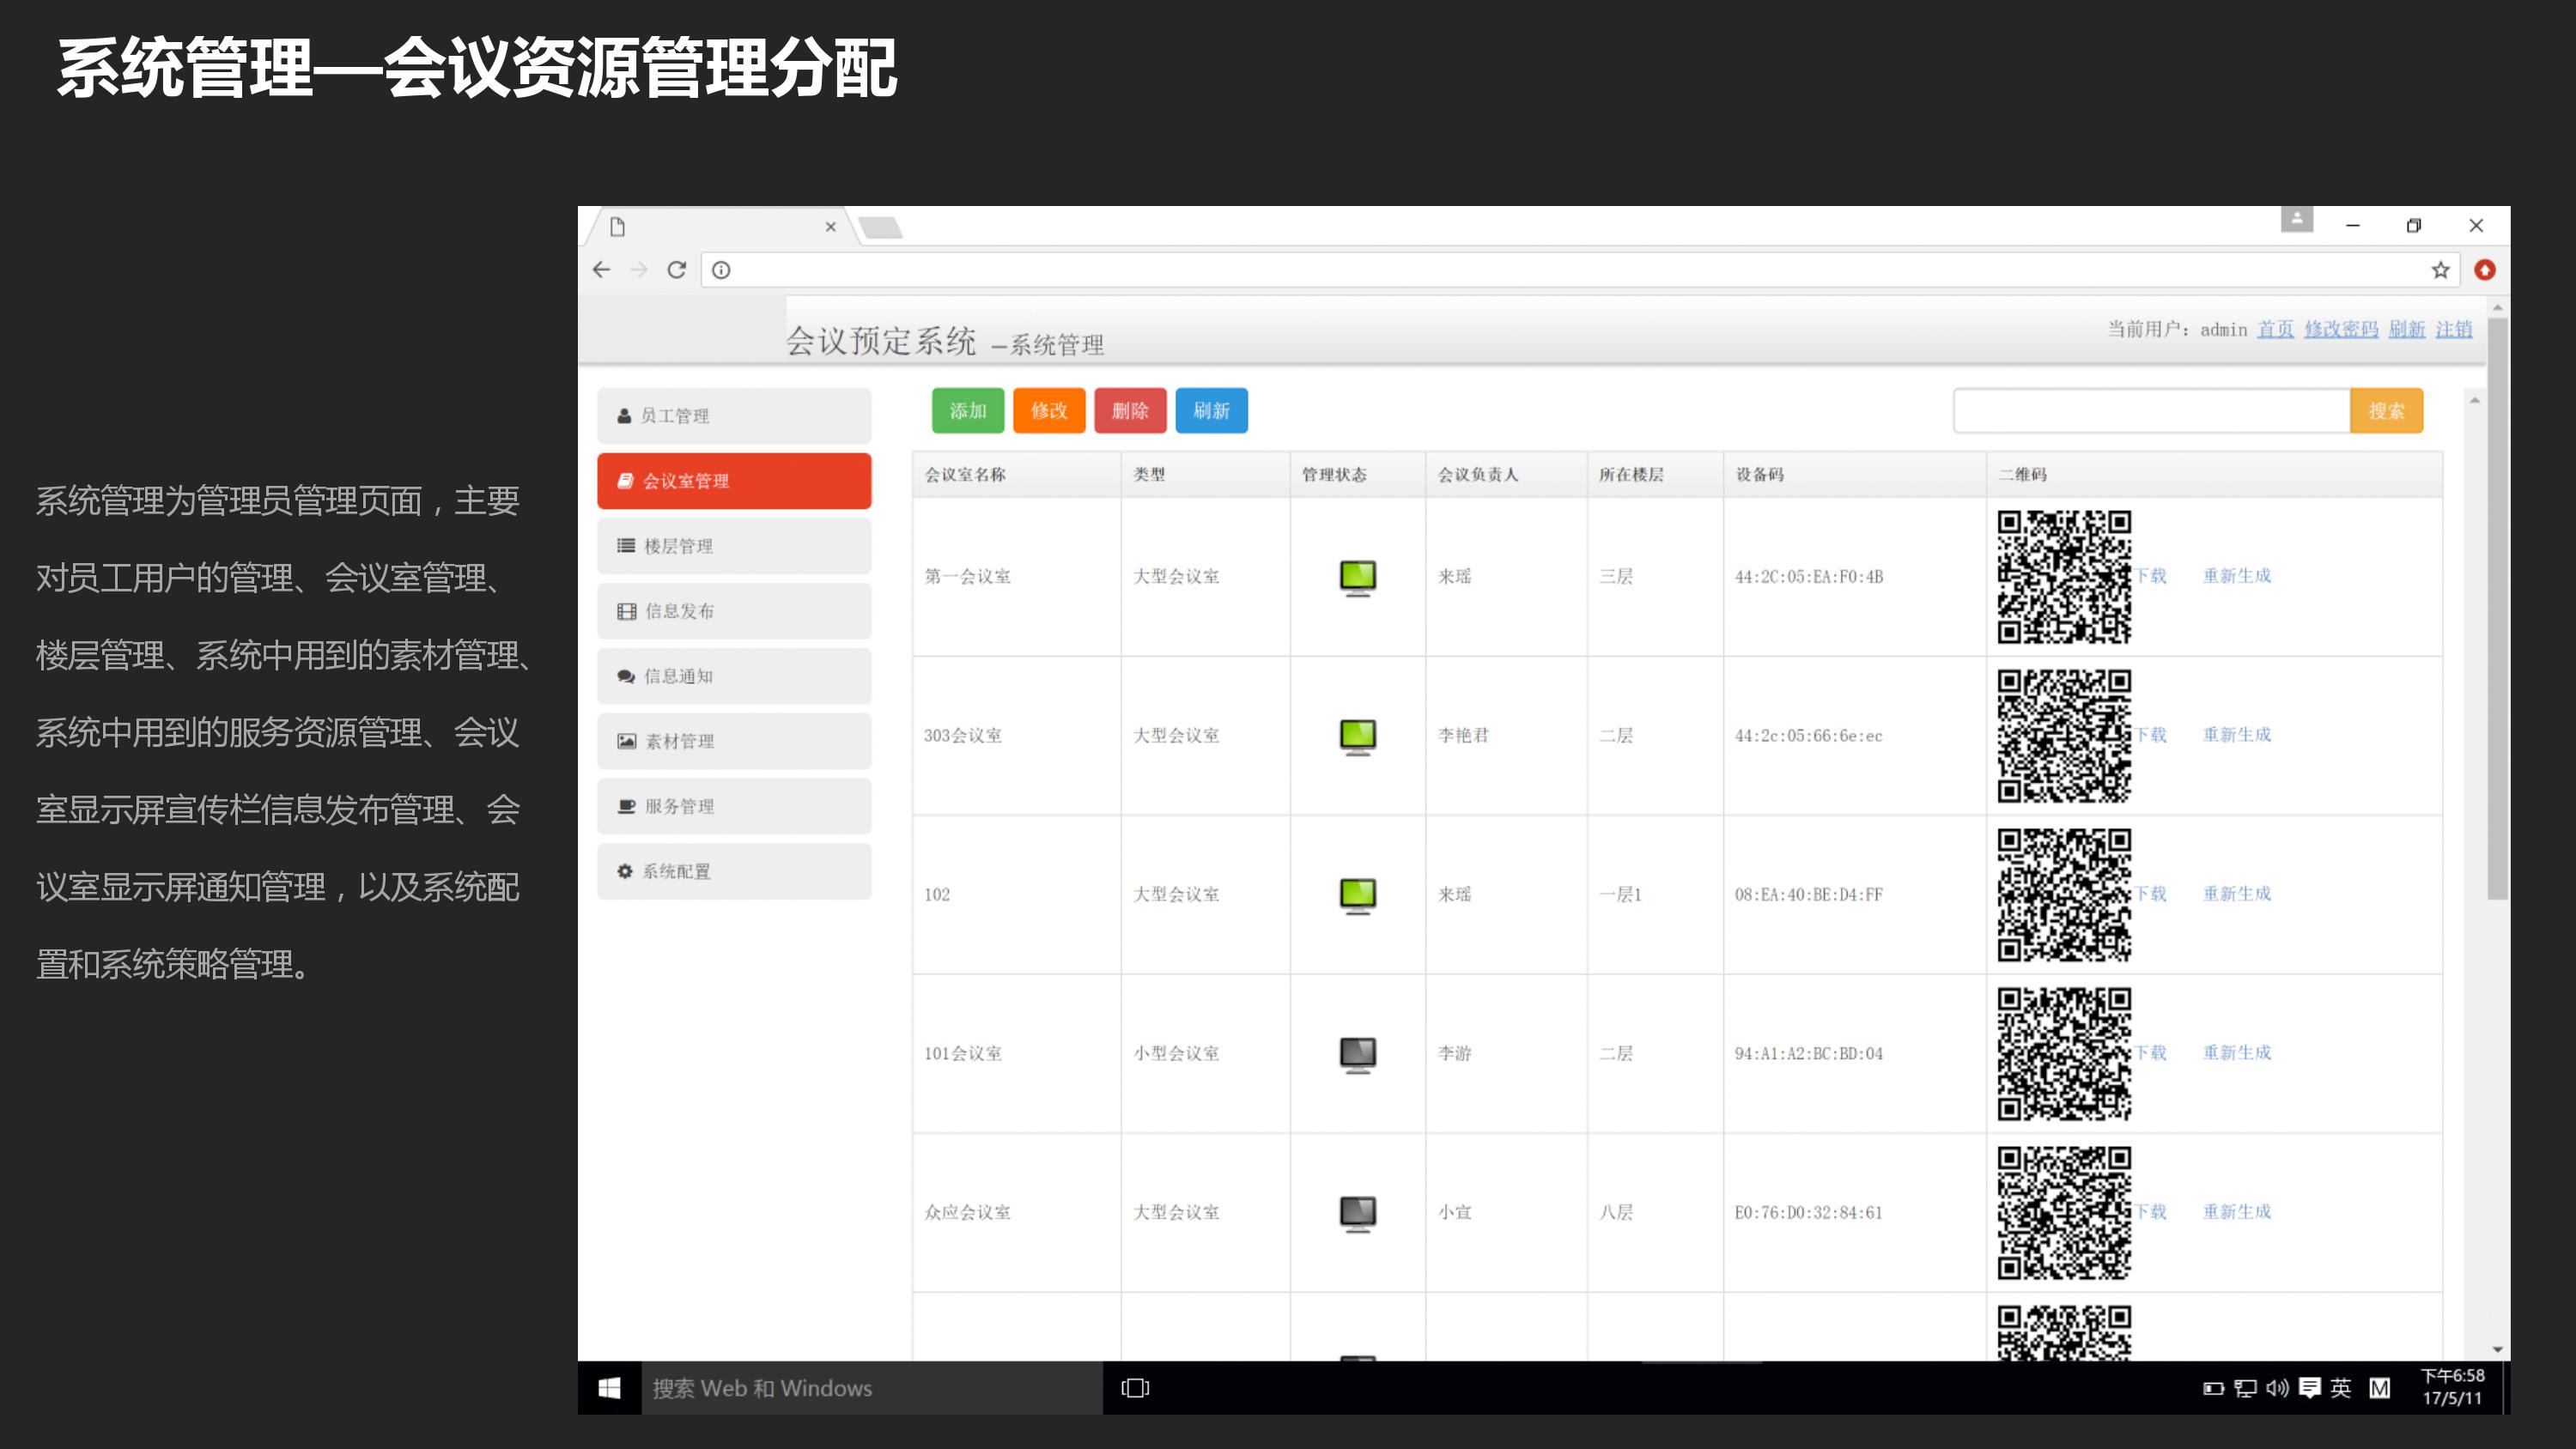Select device code 08:EA:40:BE:D4:FF

pos(1809,895)
